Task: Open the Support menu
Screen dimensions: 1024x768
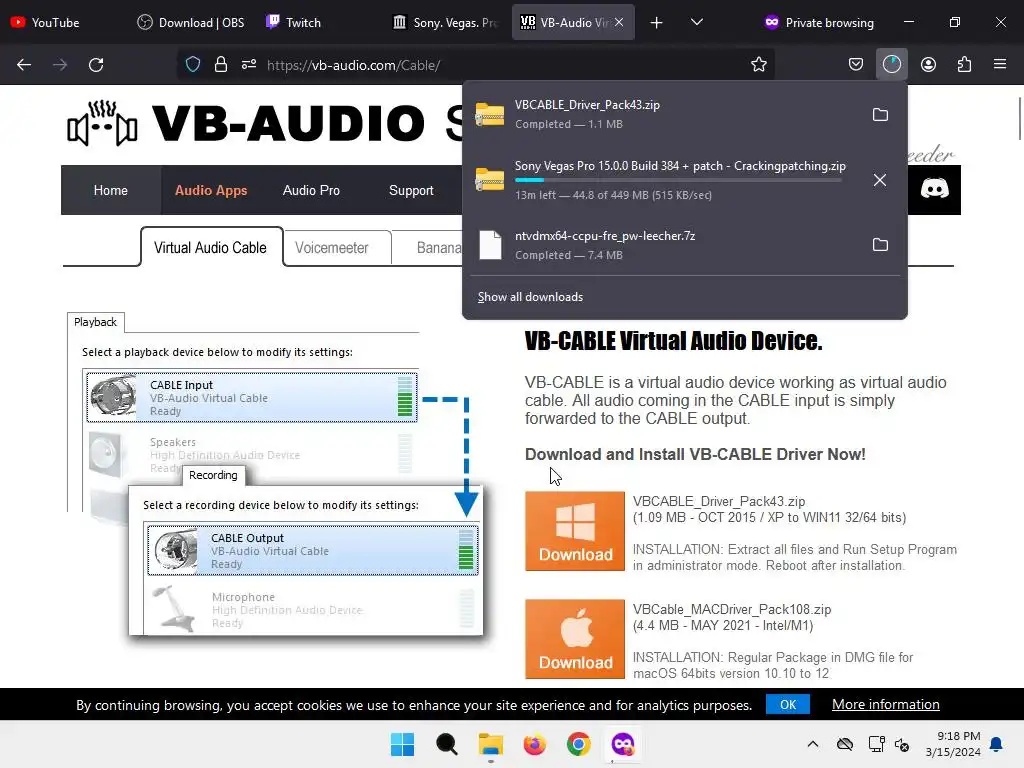Action: click(411, 190)
